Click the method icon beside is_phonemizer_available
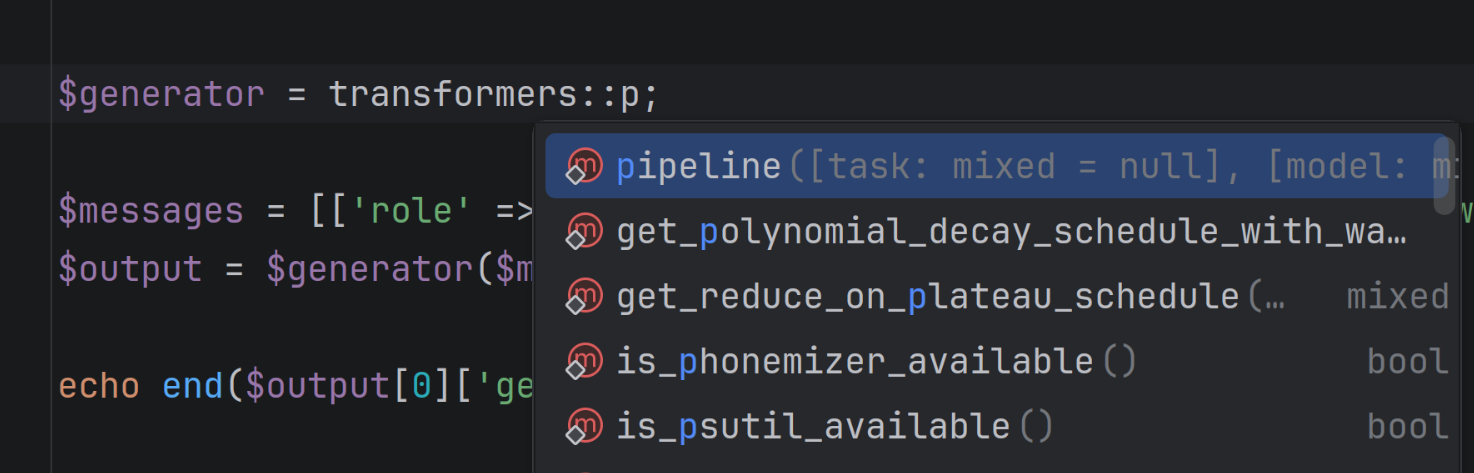 583,362
